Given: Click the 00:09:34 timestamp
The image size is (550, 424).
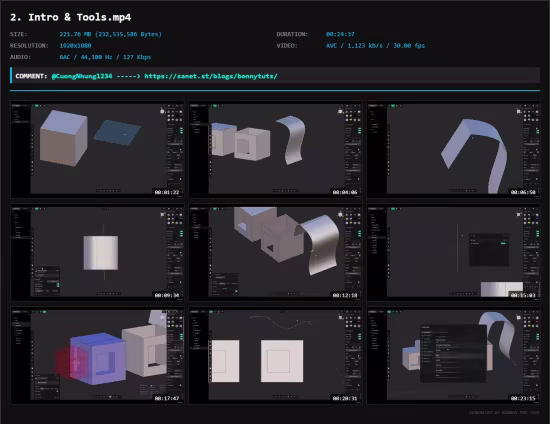Looking at the screenshot, I should pyautogui.click(x=167, y=295).
